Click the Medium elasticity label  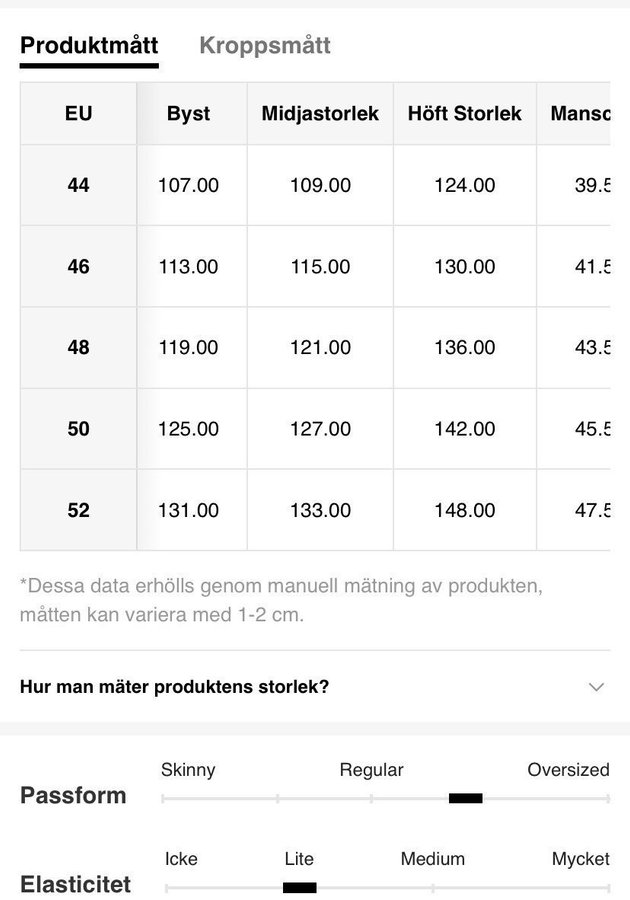(433, 859)
